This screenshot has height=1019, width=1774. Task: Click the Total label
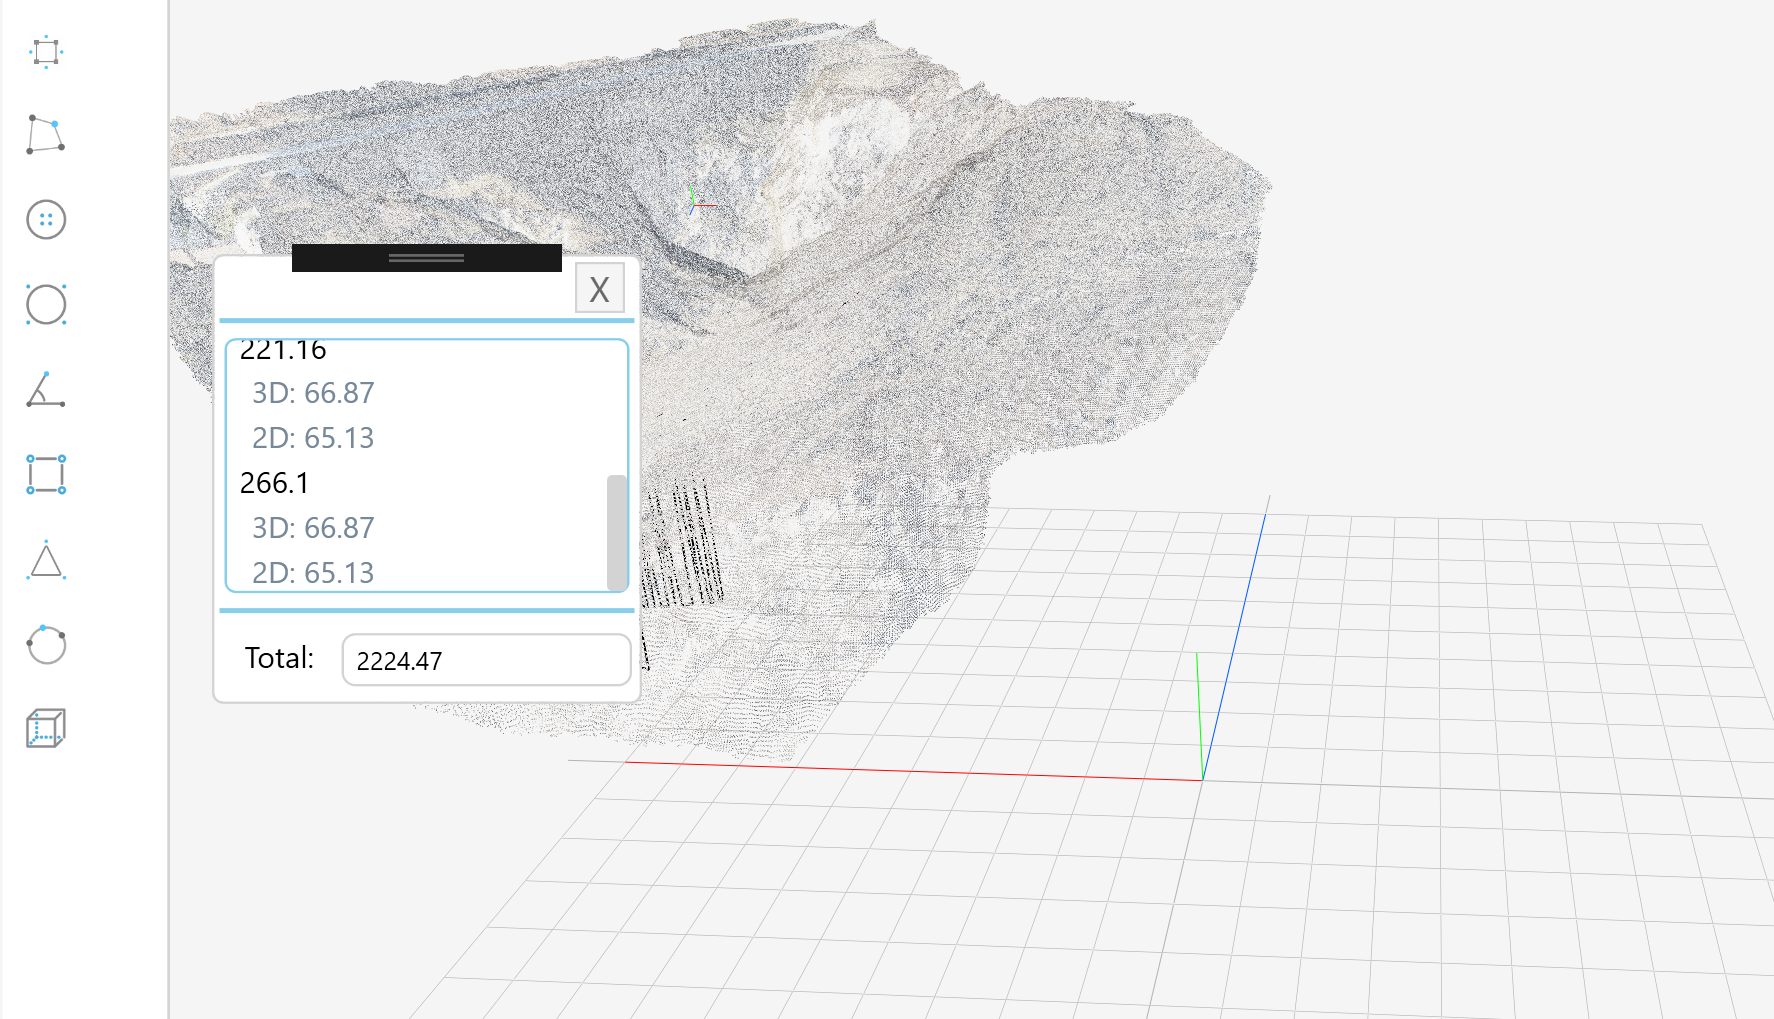(x=279, y=658)
